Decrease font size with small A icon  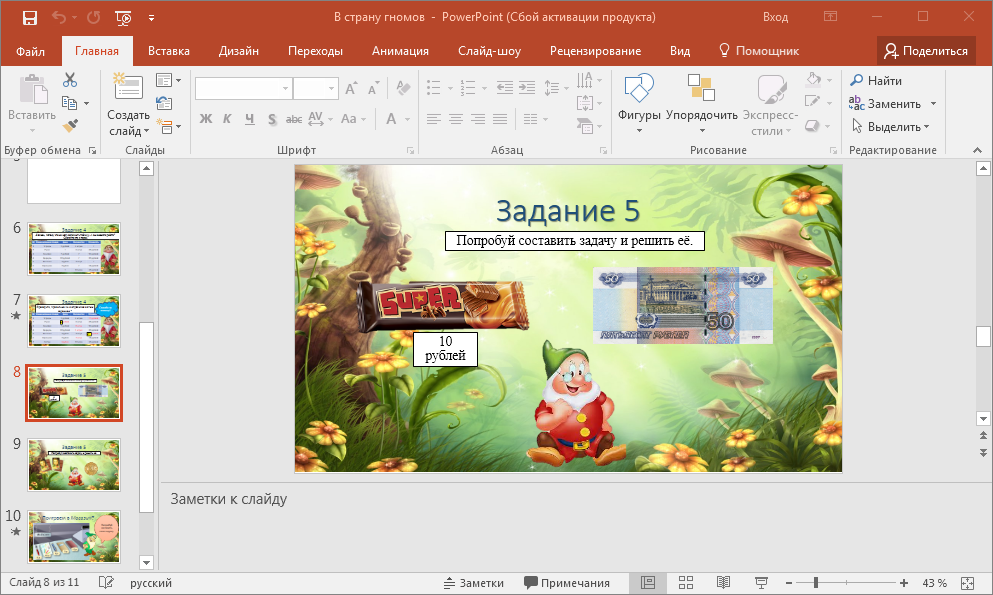(x=374, y=88)
